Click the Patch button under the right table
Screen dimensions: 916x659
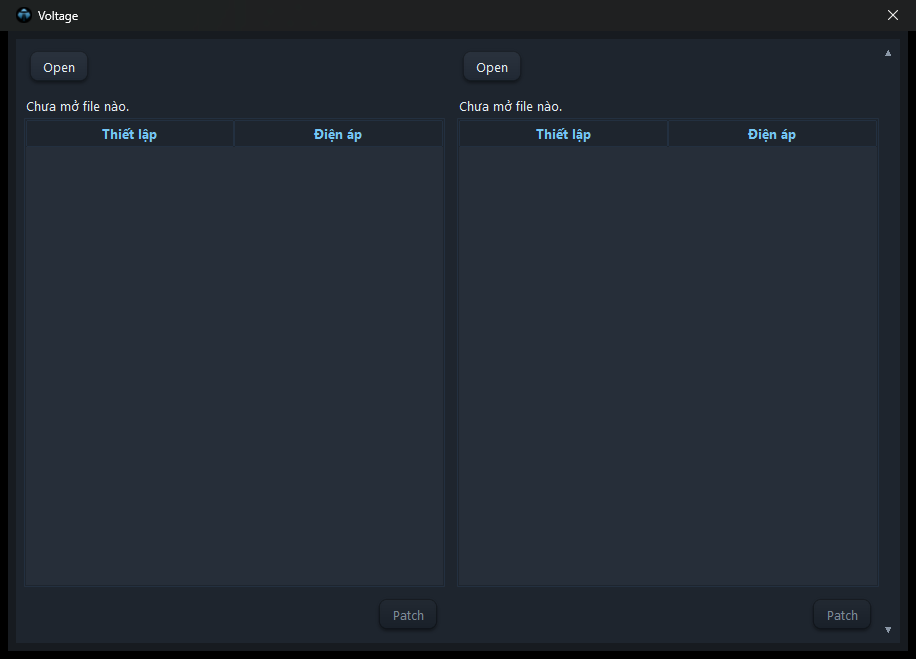click(842, 615)
